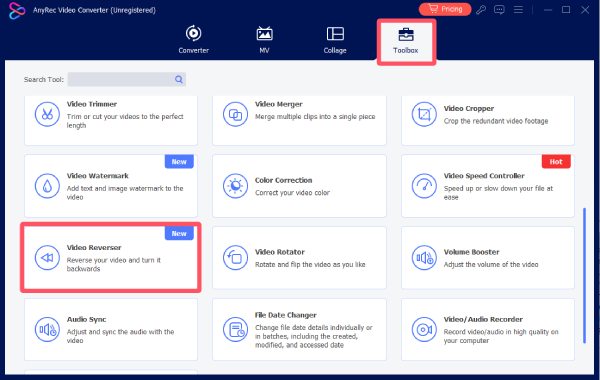The height and width of the screenshot is (380, 600).
Task: Open the Video Rotator icon
Action: click(235, 258)
